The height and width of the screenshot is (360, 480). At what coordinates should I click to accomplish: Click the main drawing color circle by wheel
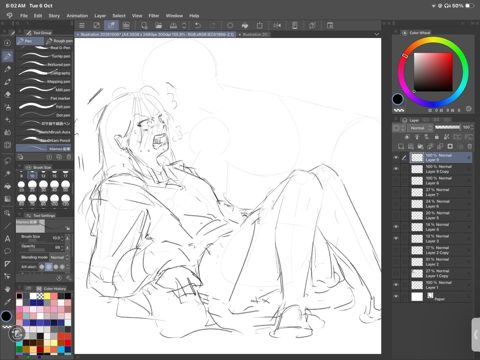(398, 99)
